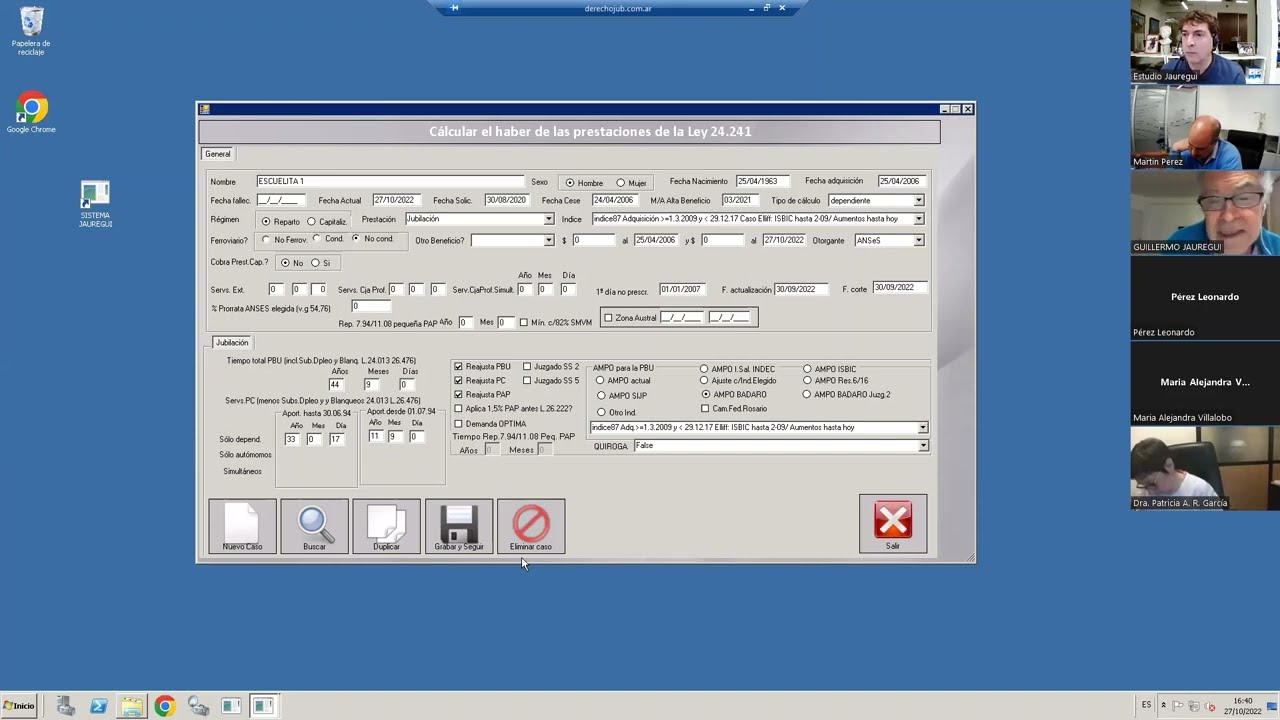The image size is (1280, 720).
Task: Open the Tipo de cálculo dropdown
Action: click(919, 201)
